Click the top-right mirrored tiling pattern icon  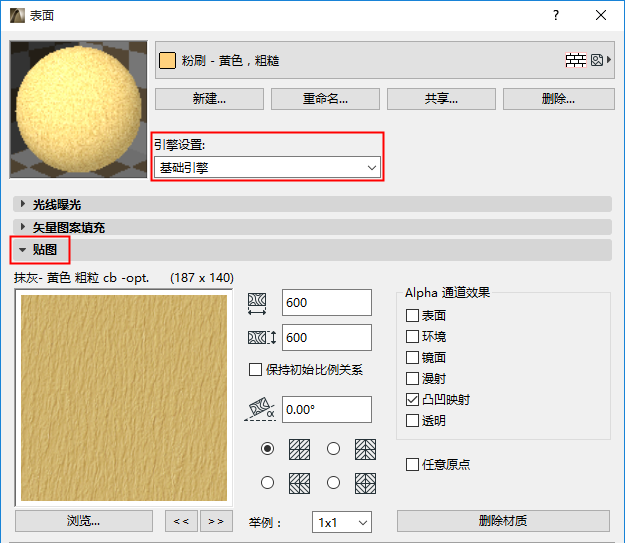coord(365,449)
